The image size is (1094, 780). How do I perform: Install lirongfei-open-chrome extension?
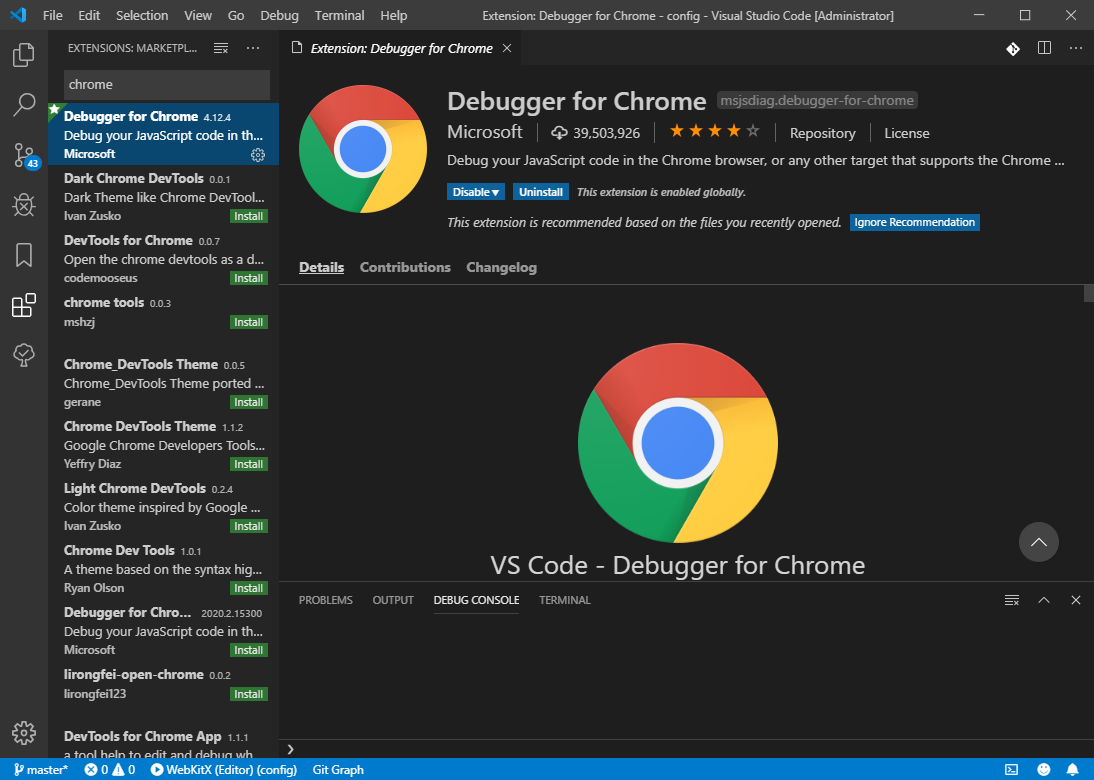click(x=249, y=694)
